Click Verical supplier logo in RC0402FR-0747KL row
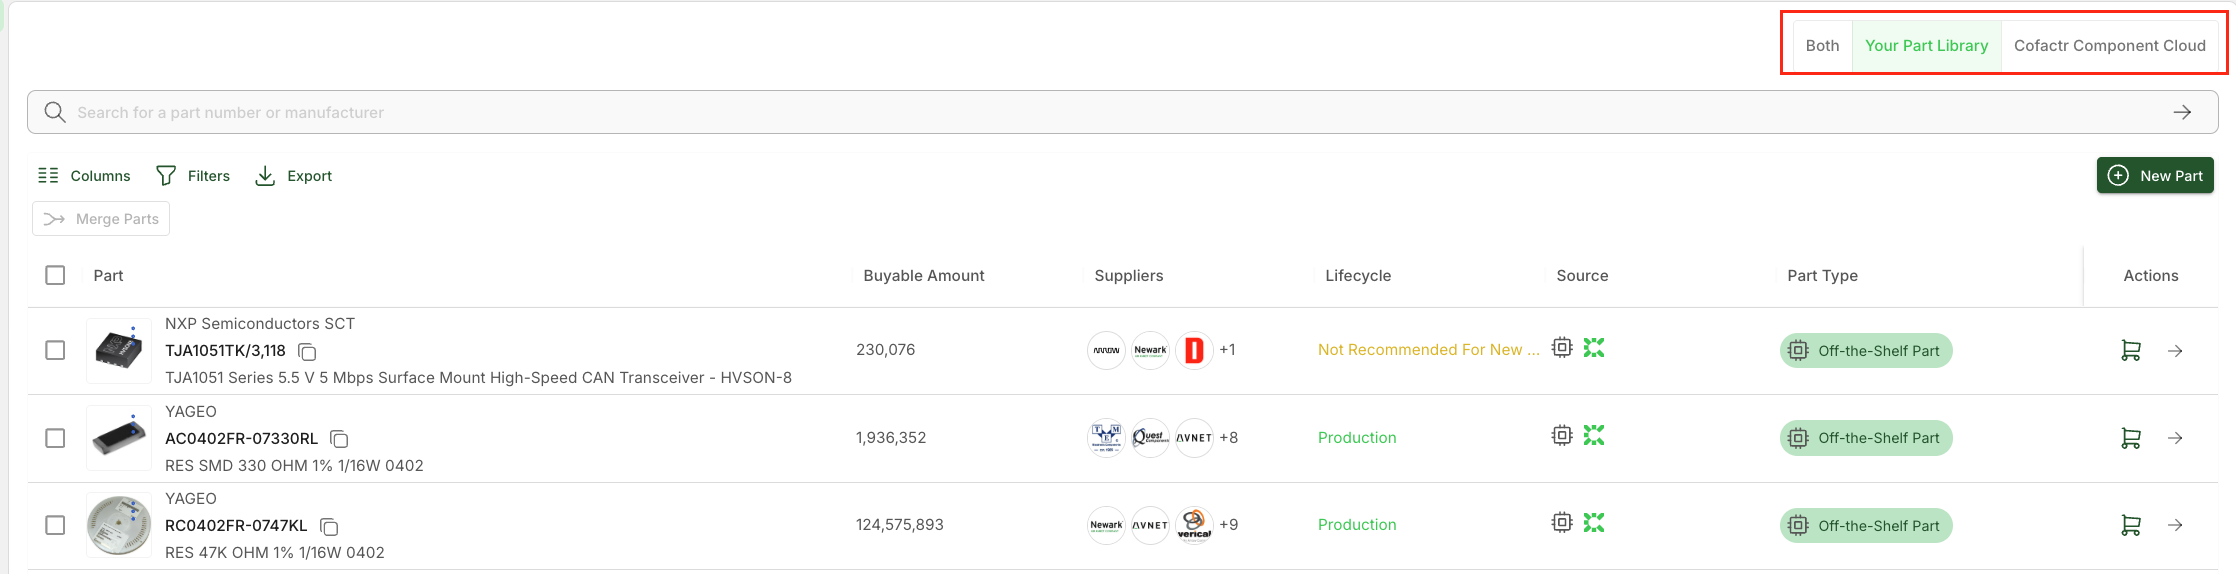 [1194, 524]
